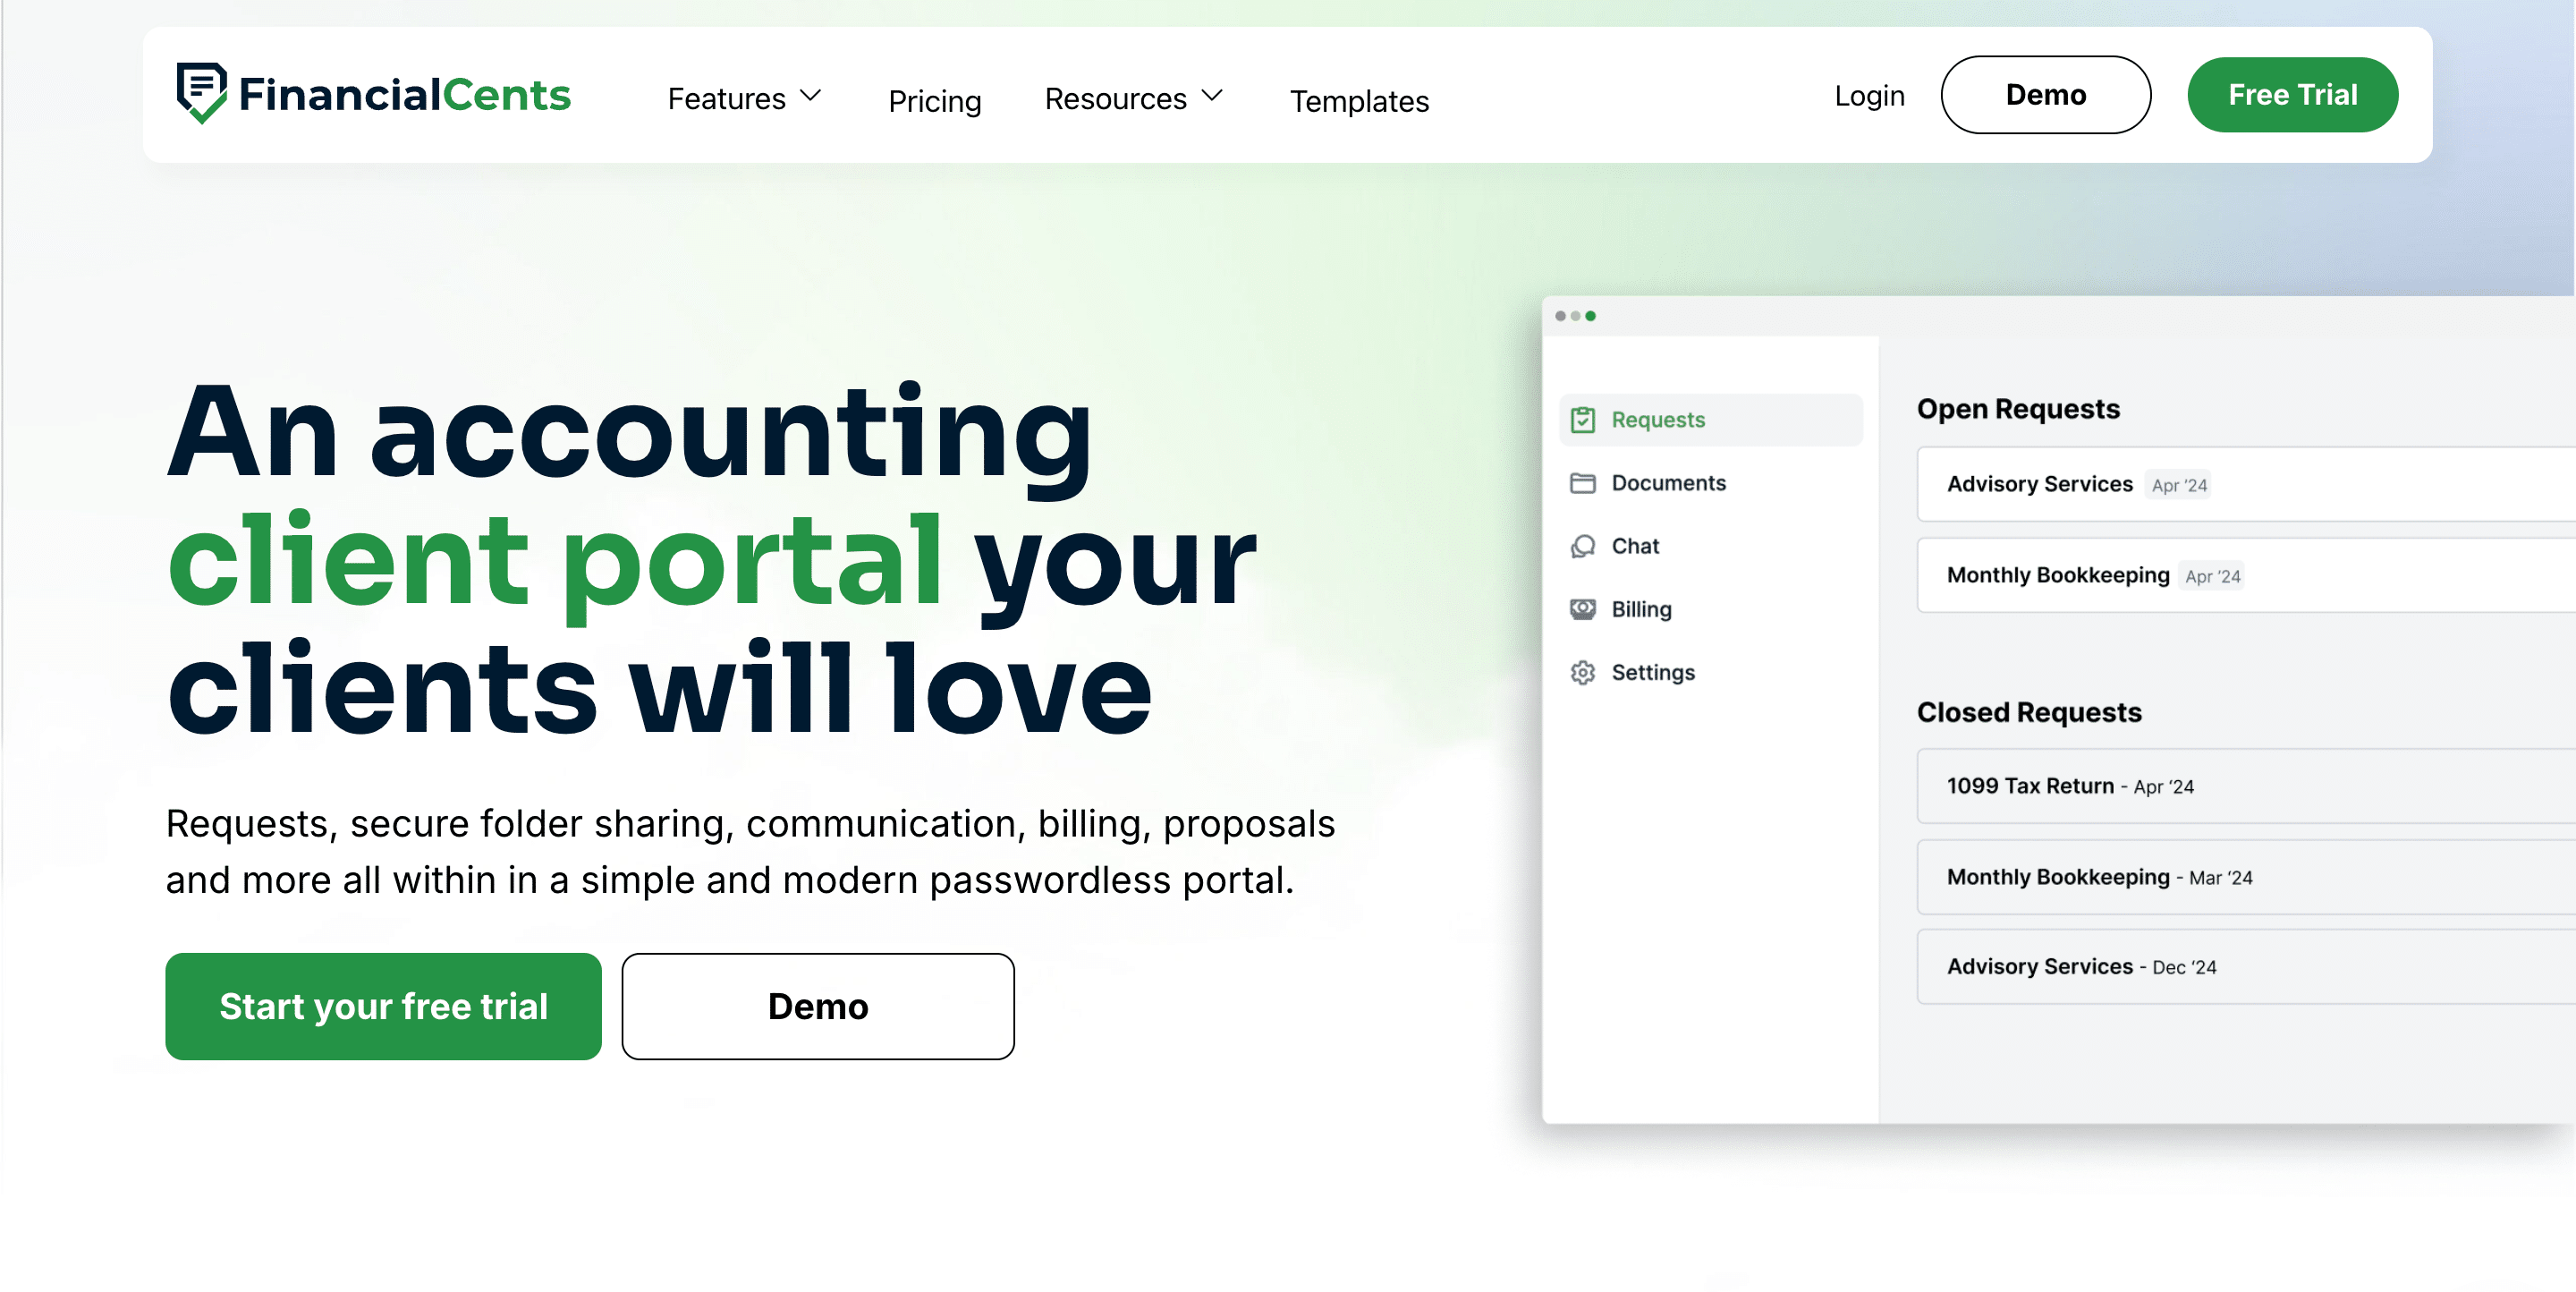Click the Documents folder icon in portal sidebar
The width and height of the screenshot is (2576, 1292).
1582,483
